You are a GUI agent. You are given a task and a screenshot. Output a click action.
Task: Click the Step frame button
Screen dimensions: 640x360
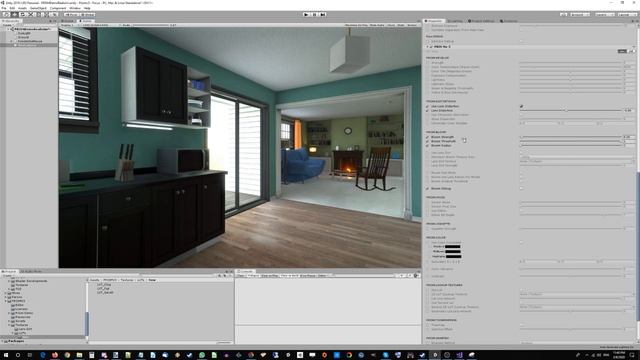tap(322, 14)
